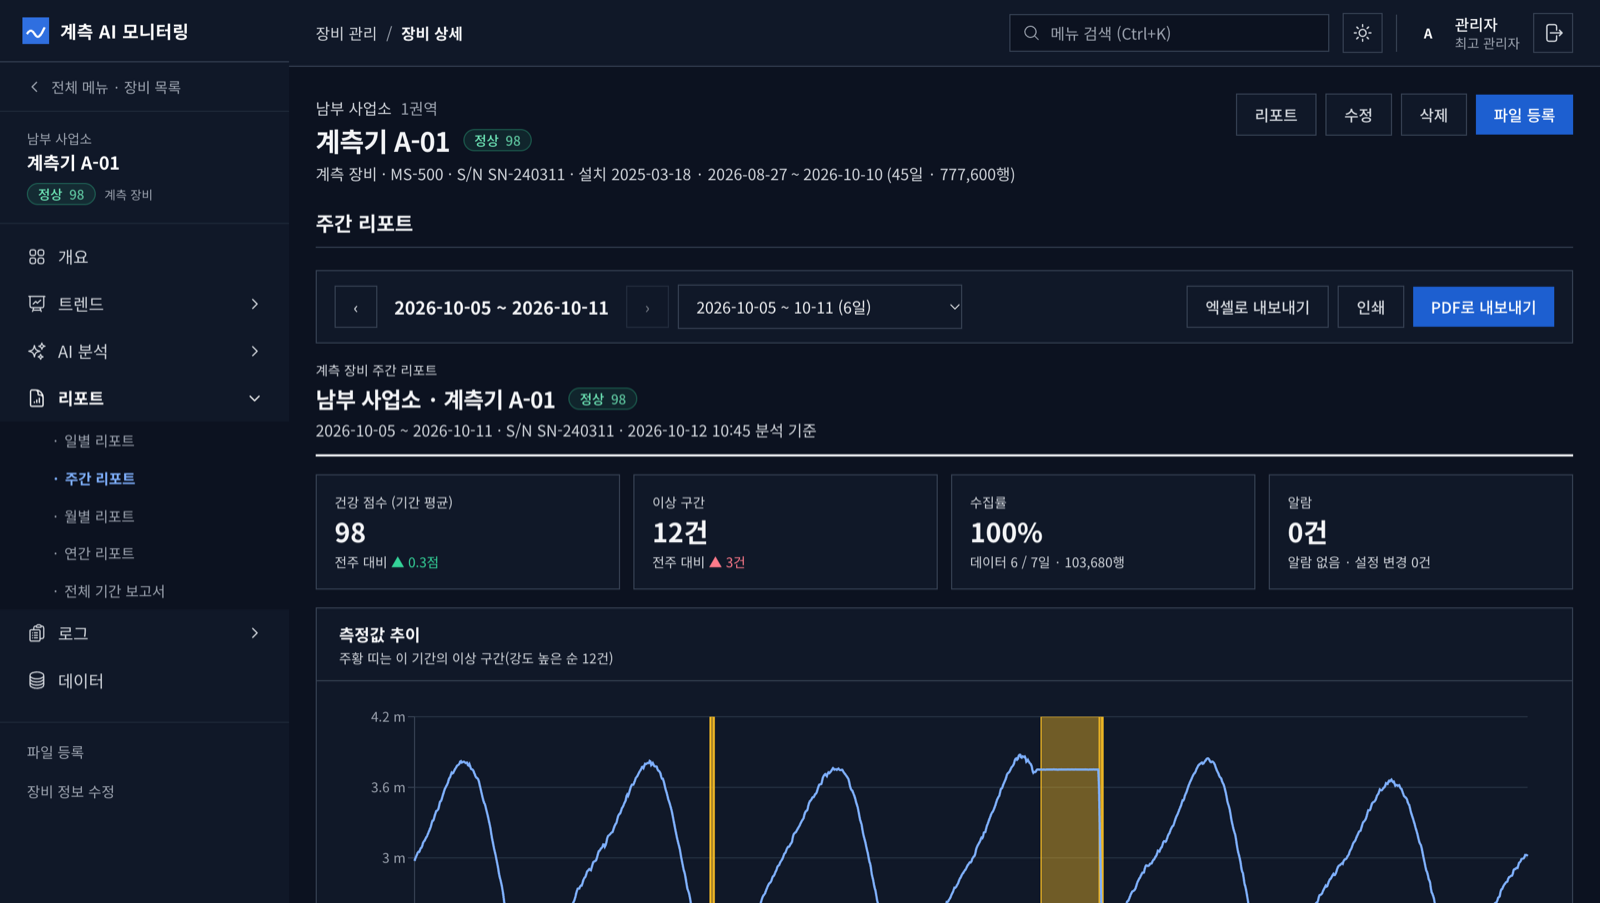This screenshot has width=1600, height=903.
Task: Click the 이상 구간 12건 card
Action: click(x=785, y=532)
